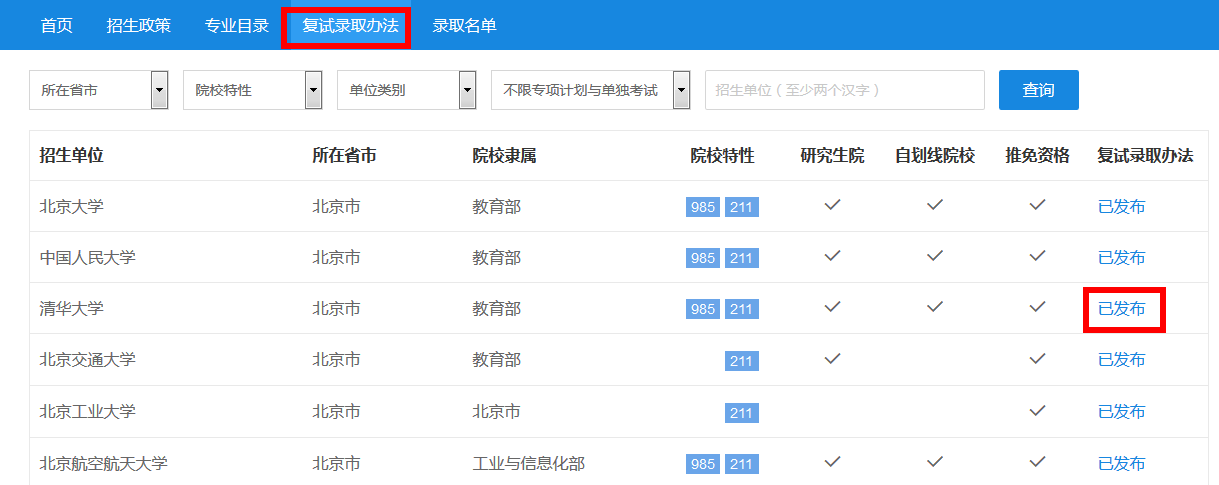Click the 211 badge for 清华大学
The width and height of the screenshot is (1219, 485).
pyautogui.click(x=741, y=309)
